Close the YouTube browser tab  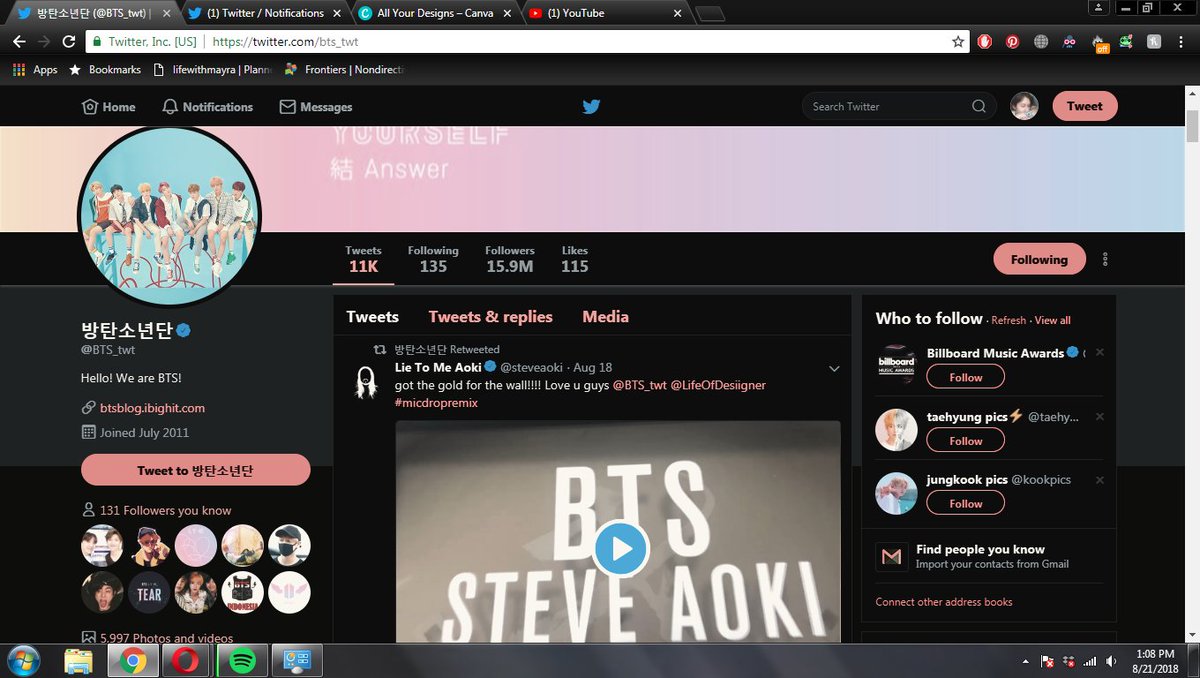pyautogui.click(x=678, y=13)
